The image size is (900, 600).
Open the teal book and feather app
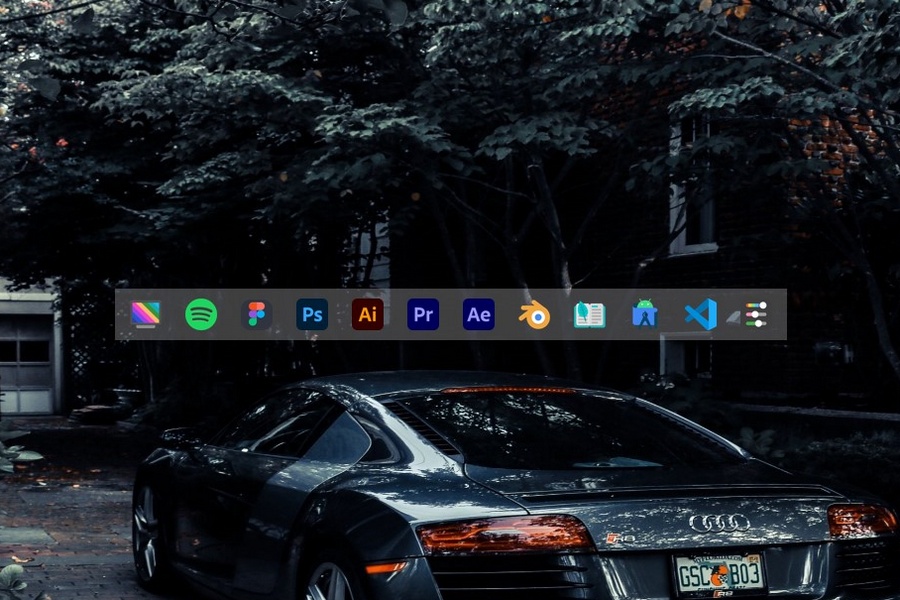589,315
